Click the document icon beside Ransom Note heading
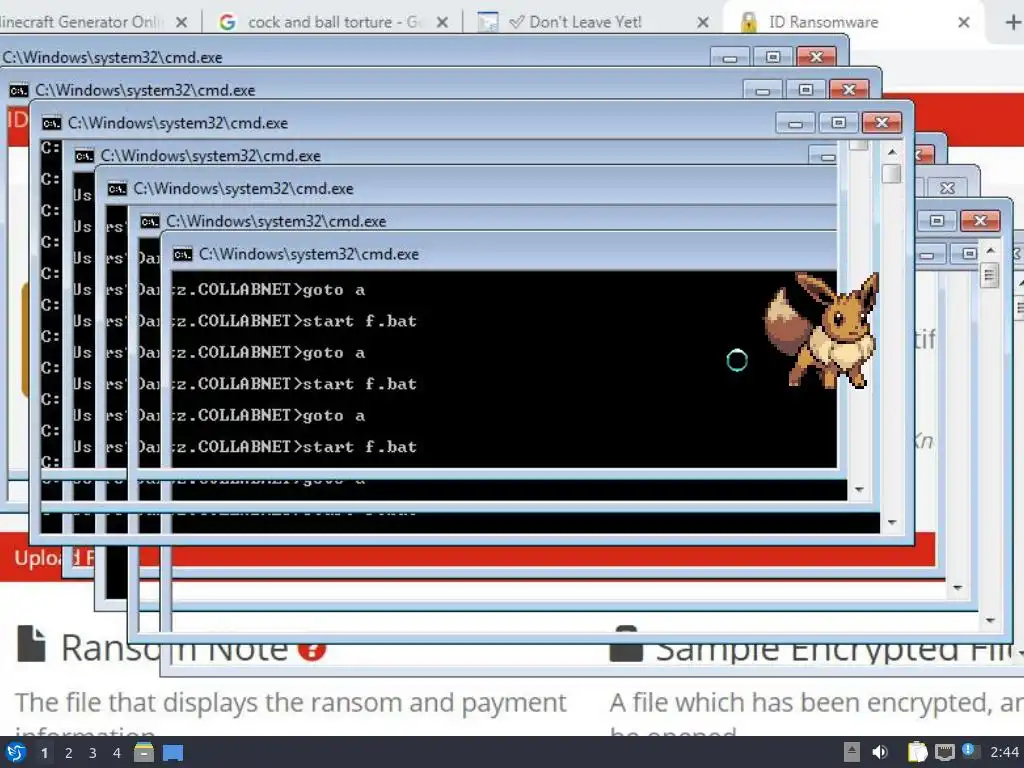The width and height of the screenshot is (1024, 768). point(31,644)
